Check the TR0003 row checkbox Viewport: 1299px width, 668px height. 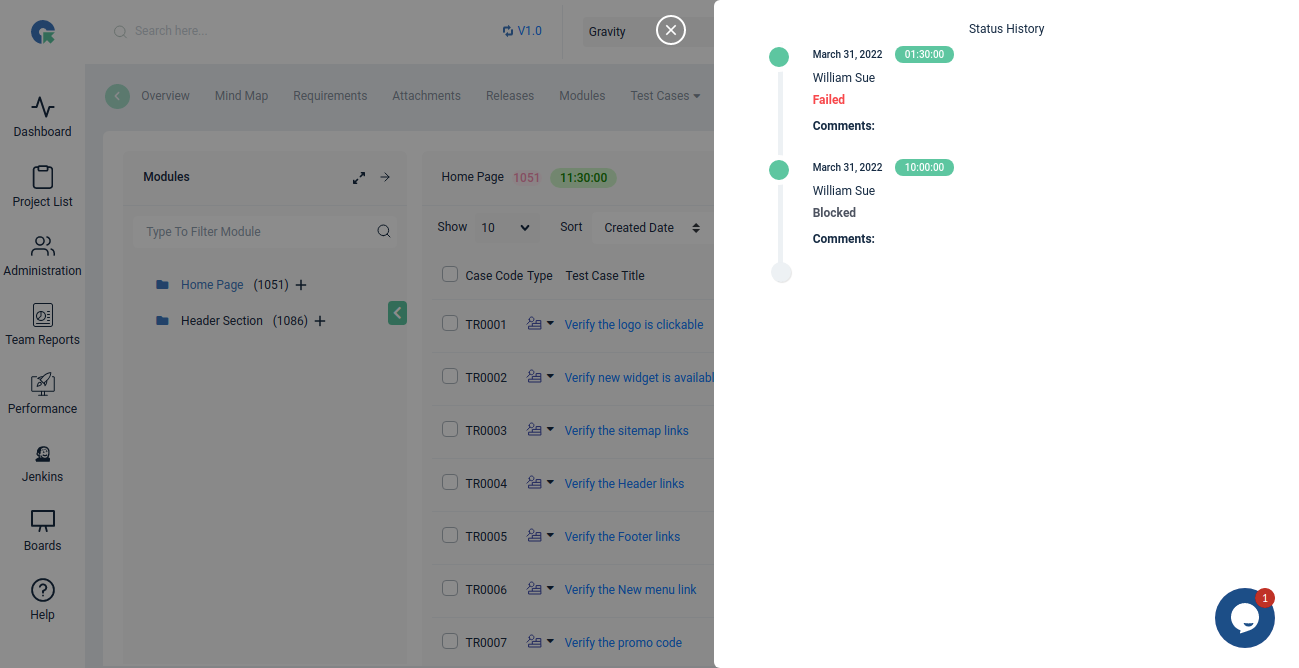click(450, 430)
